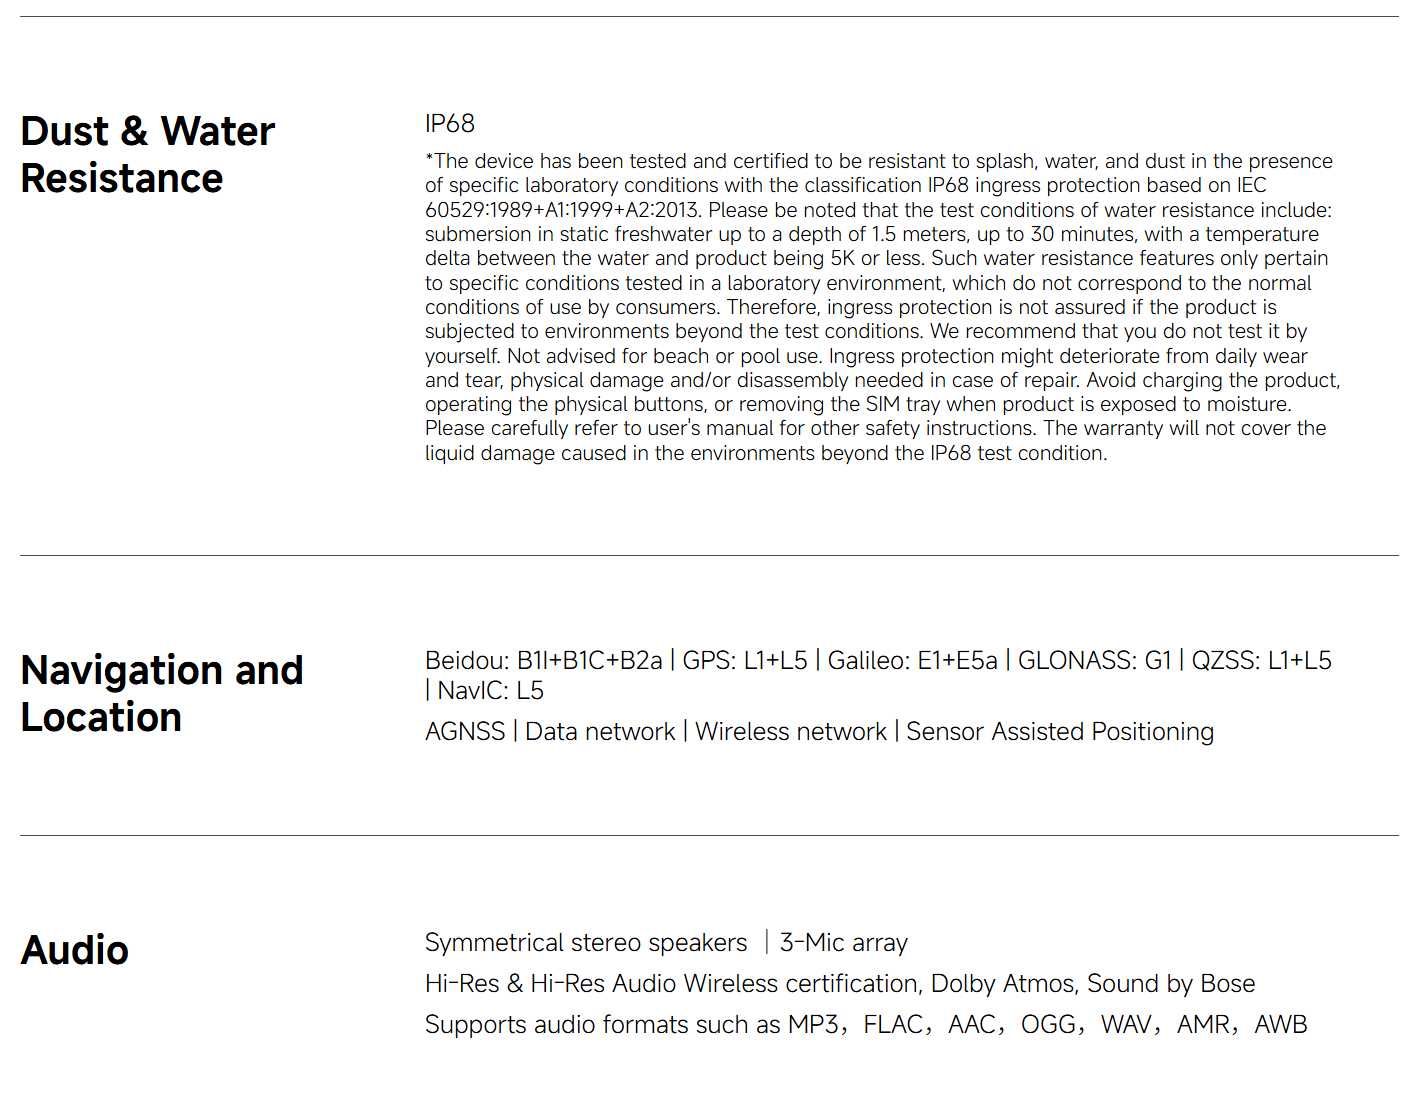The image size is (1417, 1094).
Task: Click the Wireless network text
Action: pyautogui.click(x=790, y=732)
